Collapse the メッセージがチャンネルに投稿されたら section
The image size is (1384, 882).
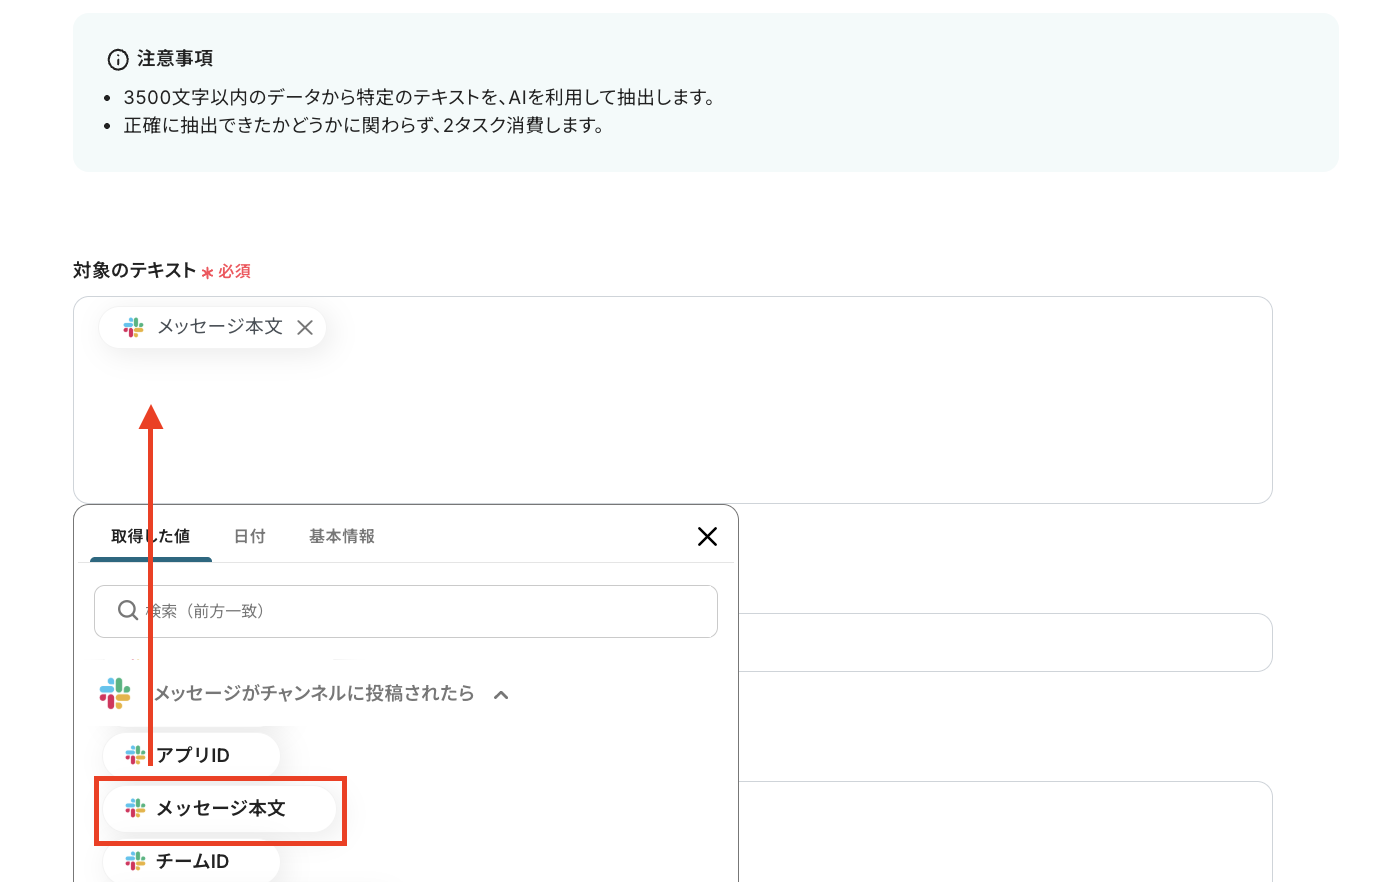[501, 694]
